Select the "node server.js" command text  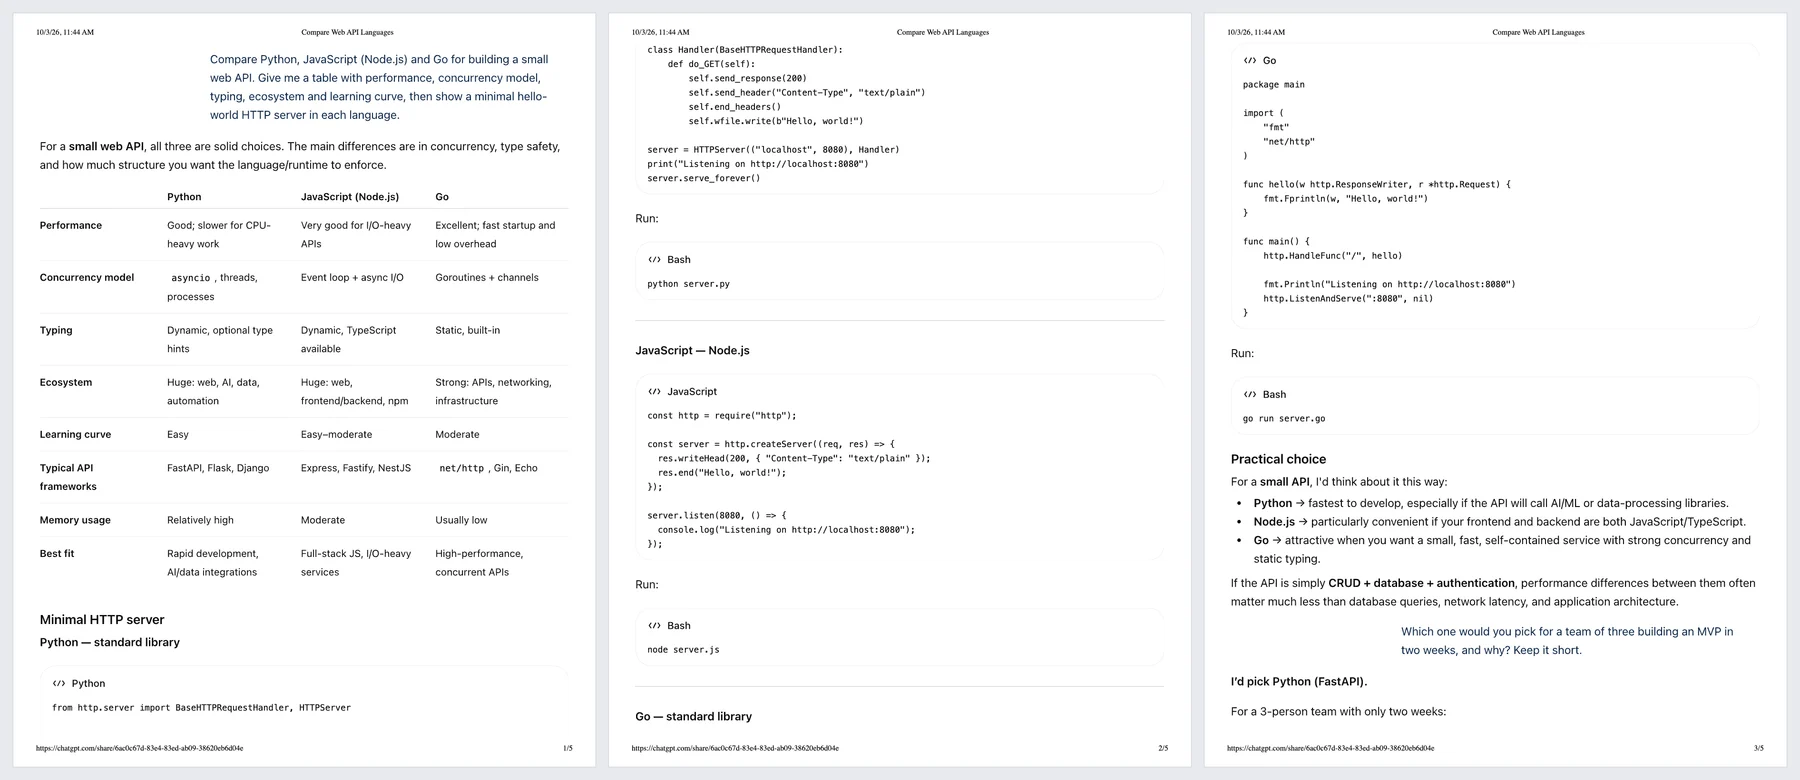coord(683,650)
